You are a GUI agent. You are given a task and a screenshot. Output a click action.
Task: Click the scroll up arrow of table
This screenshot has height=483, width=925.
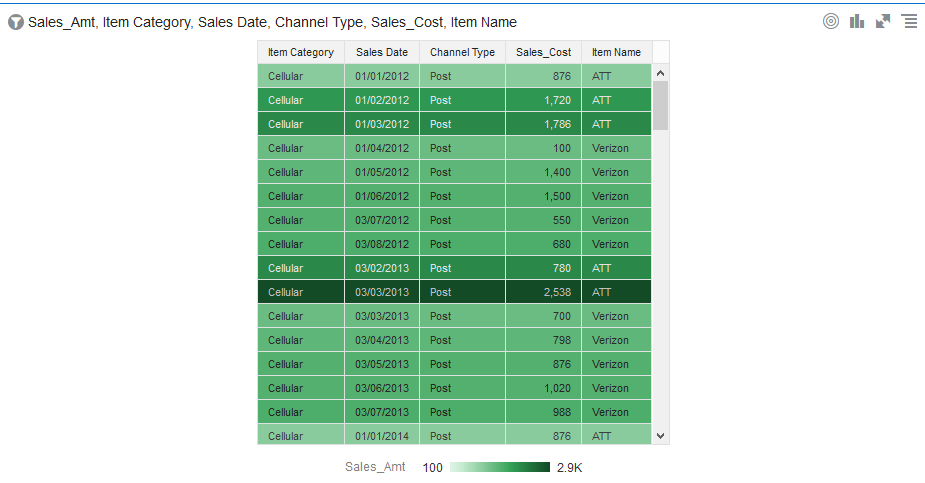point(661,73)
